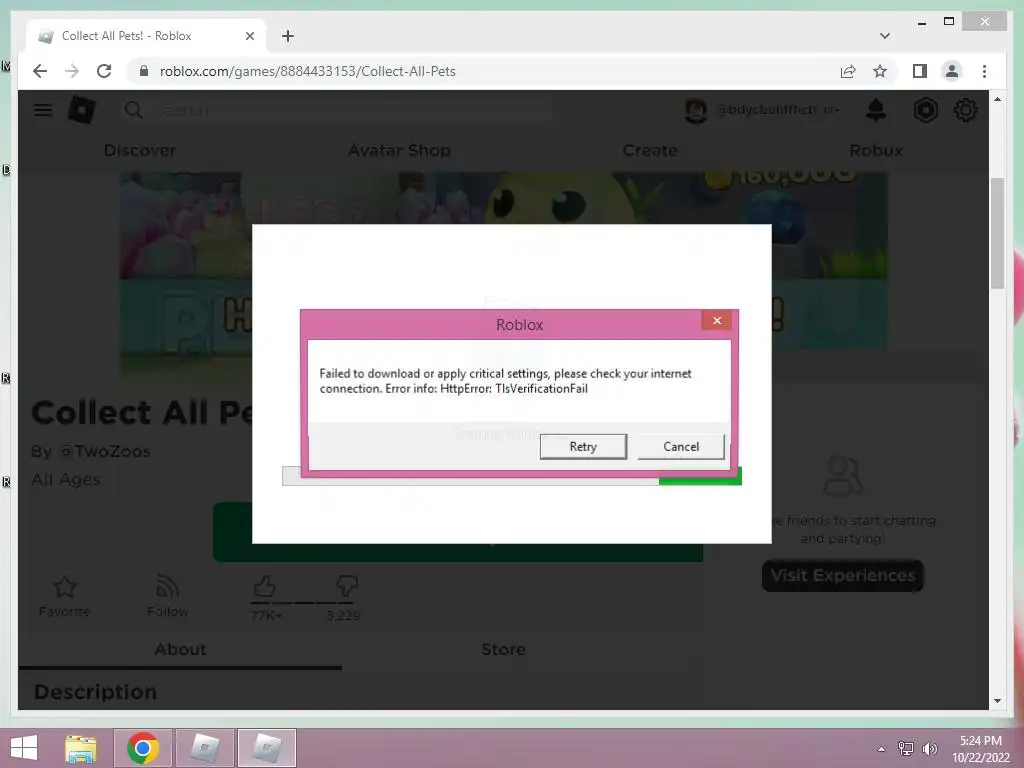Click the taskbar clock 5:24 PM
This screenshot has width=1024, height=768.
[980, 741]
